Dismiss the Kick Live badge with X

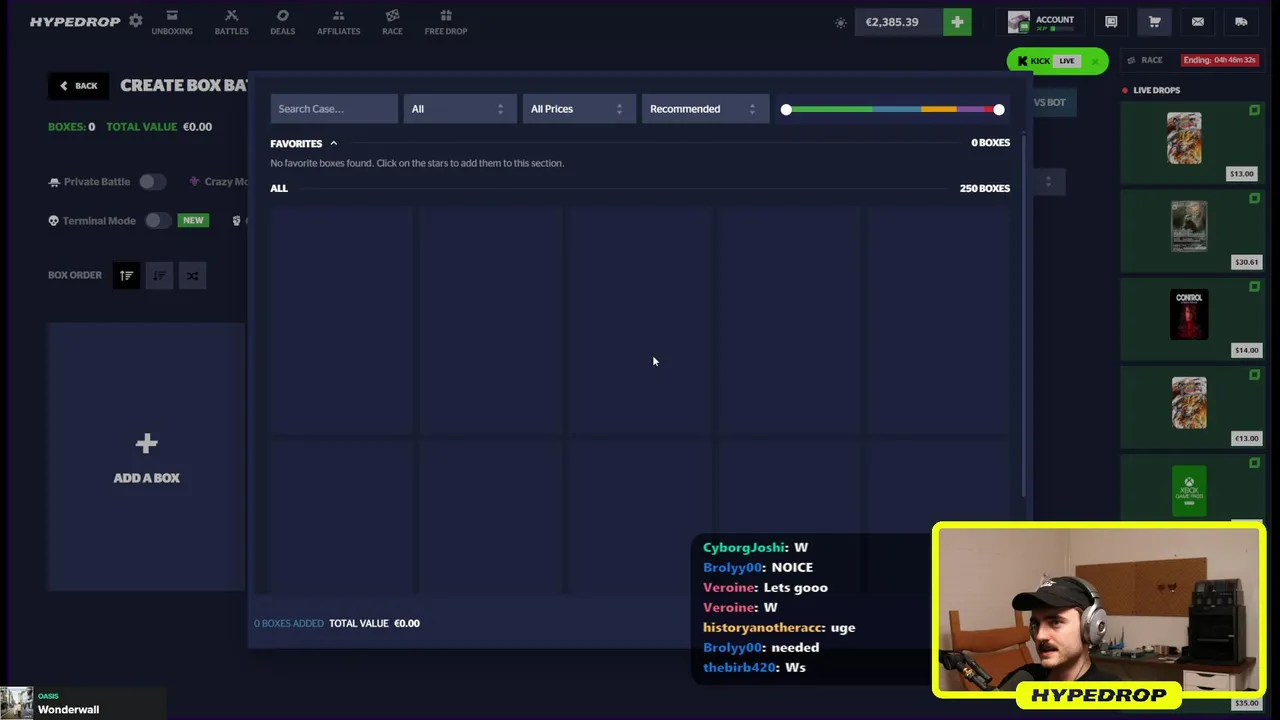coord(1095,61)
